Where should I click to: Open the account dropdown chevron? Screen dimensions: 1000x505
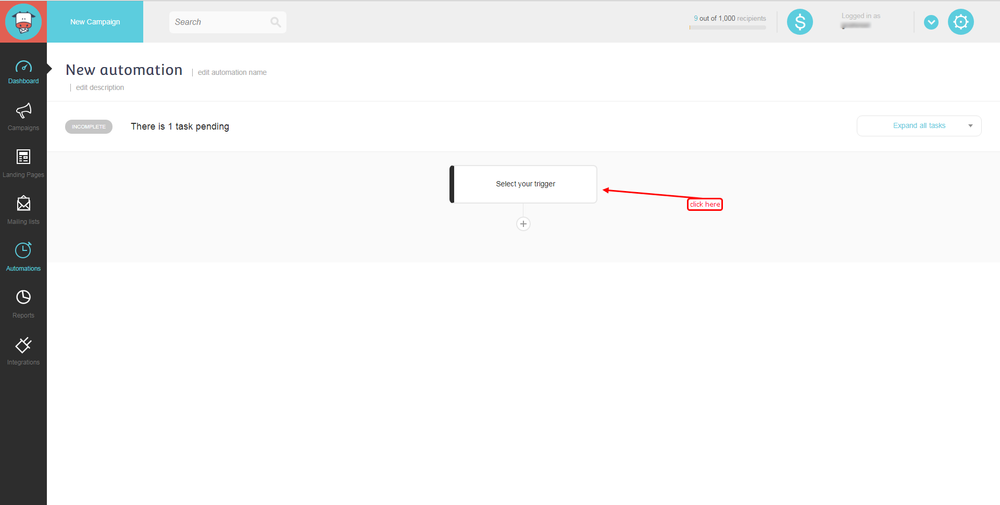coord(931,22)
